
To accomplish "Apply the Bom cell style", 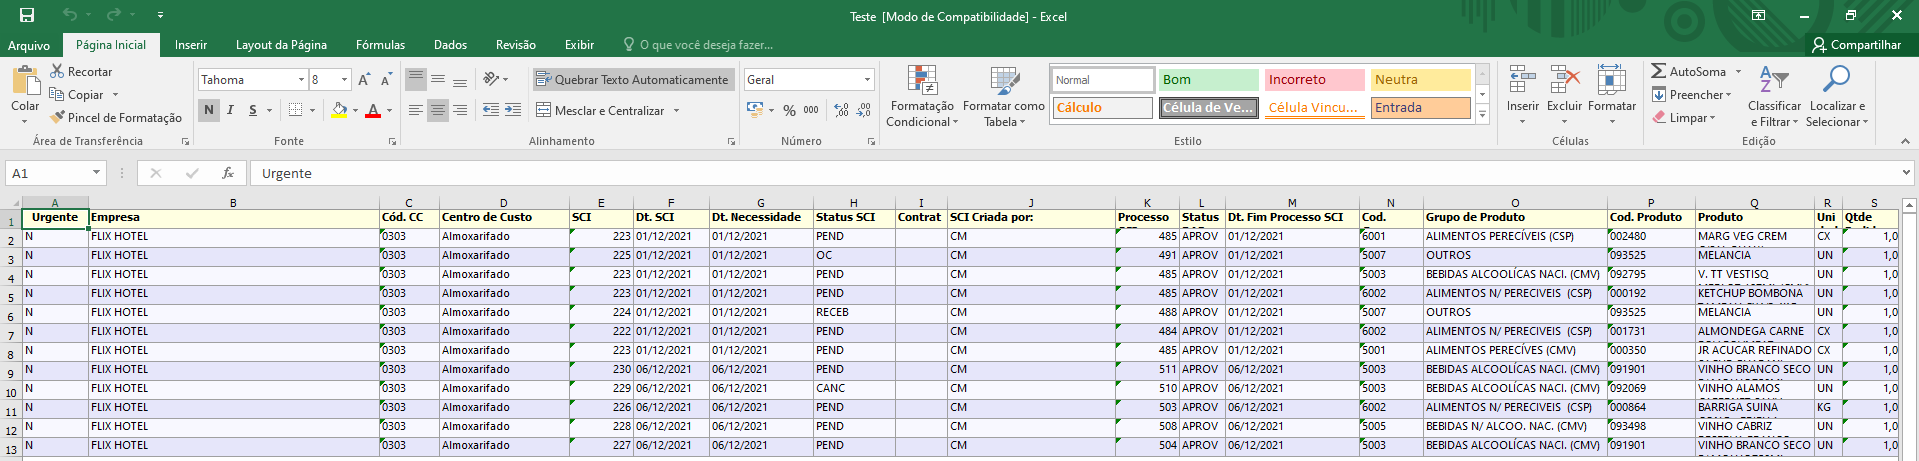I will pyautogui.click(x=1208, y=79).
